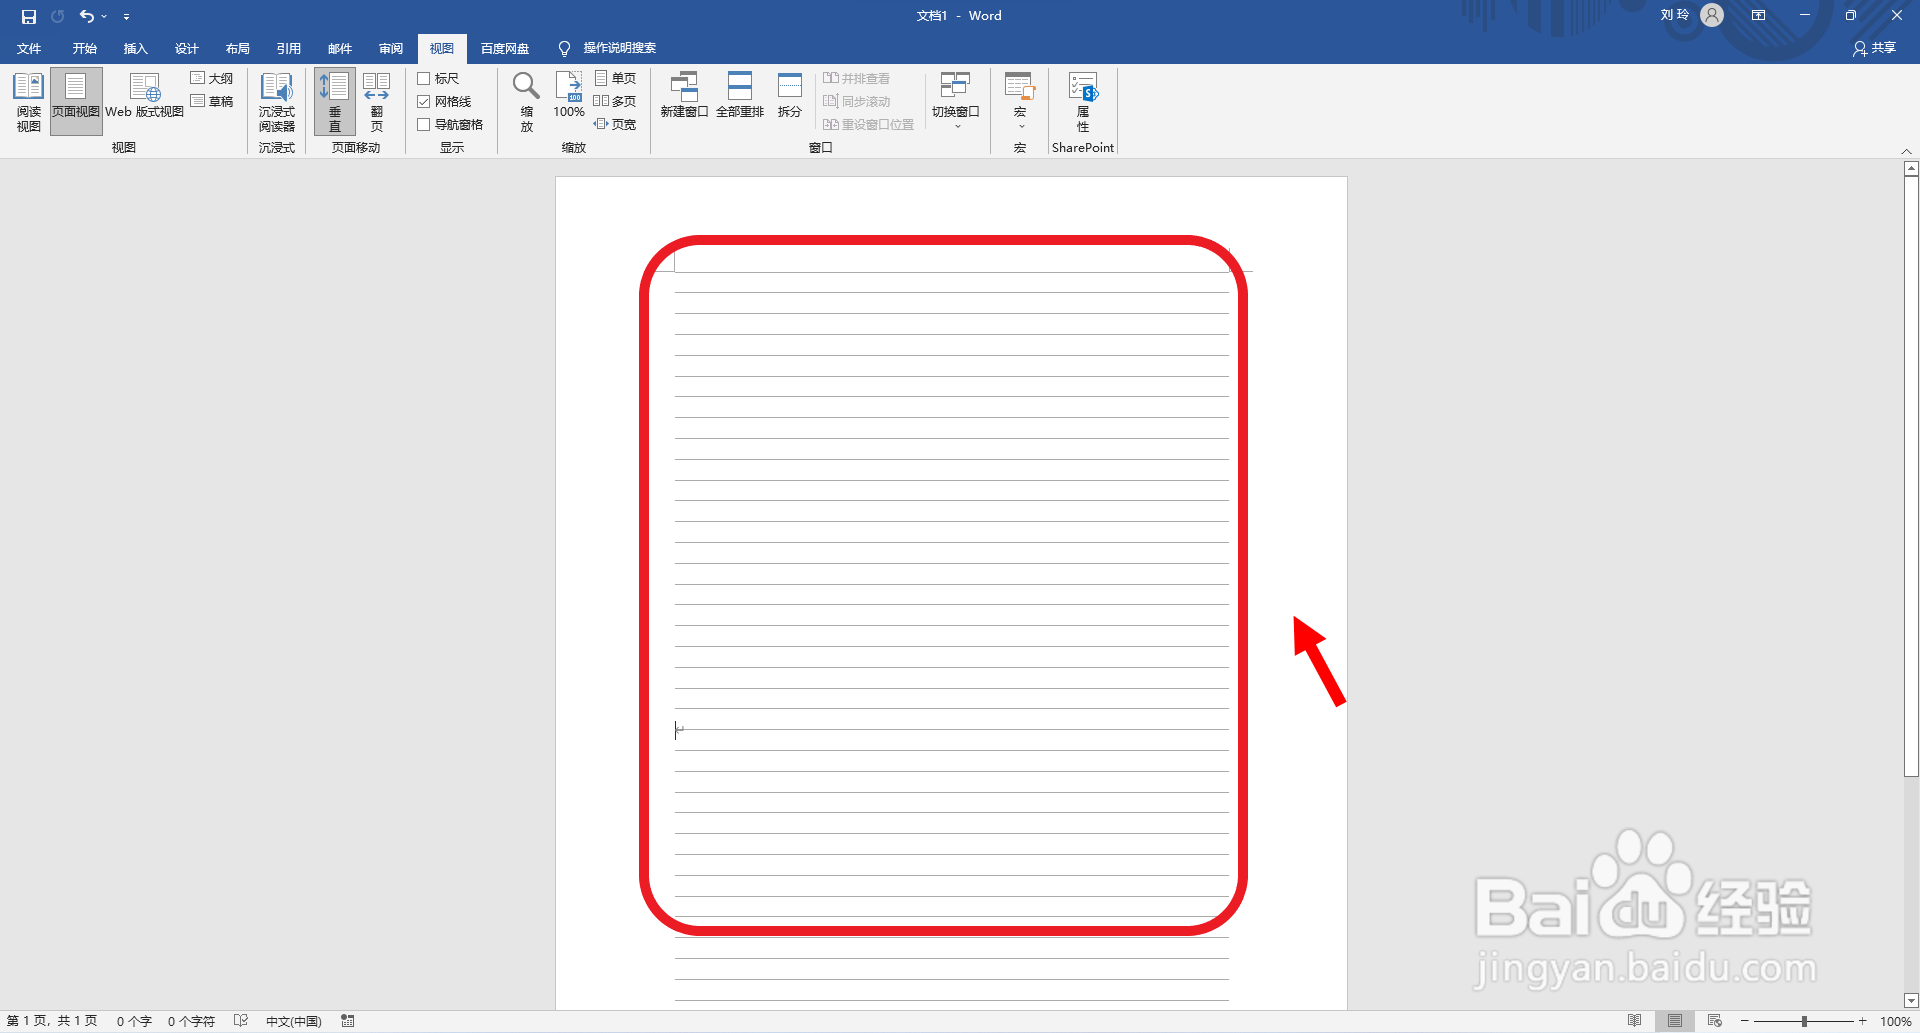Click the Save icon in quick access toolbar

point(29,16)
